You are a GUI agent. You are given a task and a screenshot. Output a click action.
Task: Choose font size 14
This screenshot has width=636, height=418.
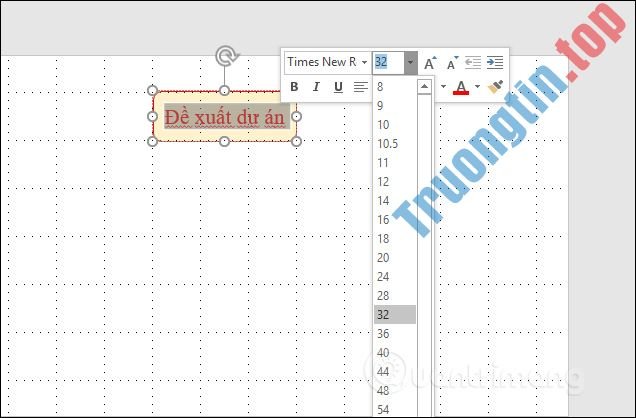[395, 201]
